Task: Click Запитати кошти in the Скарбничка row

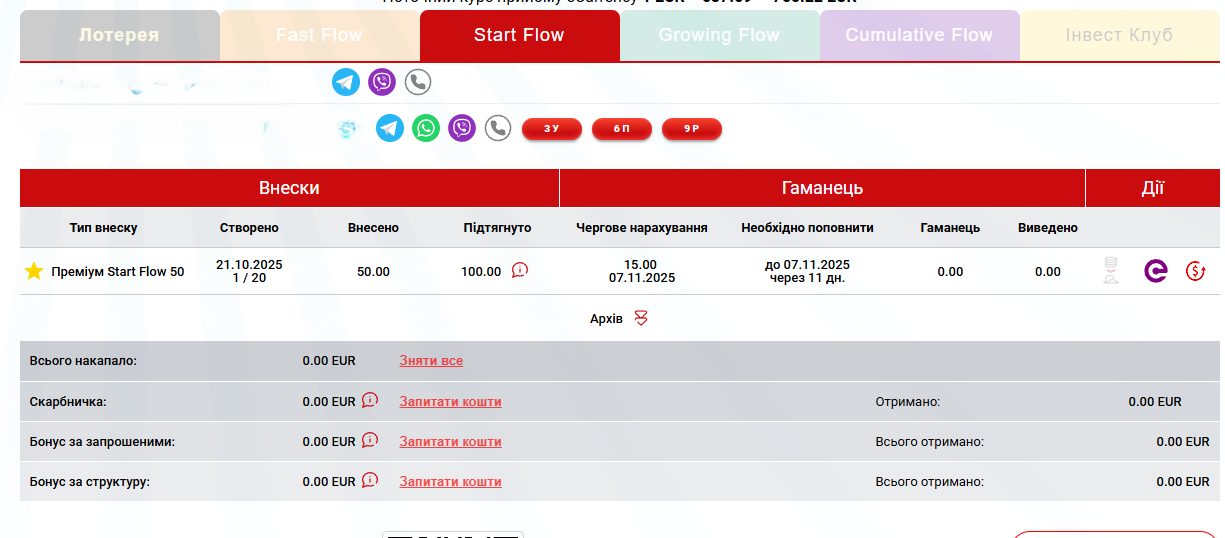Action: pos(450,401)
